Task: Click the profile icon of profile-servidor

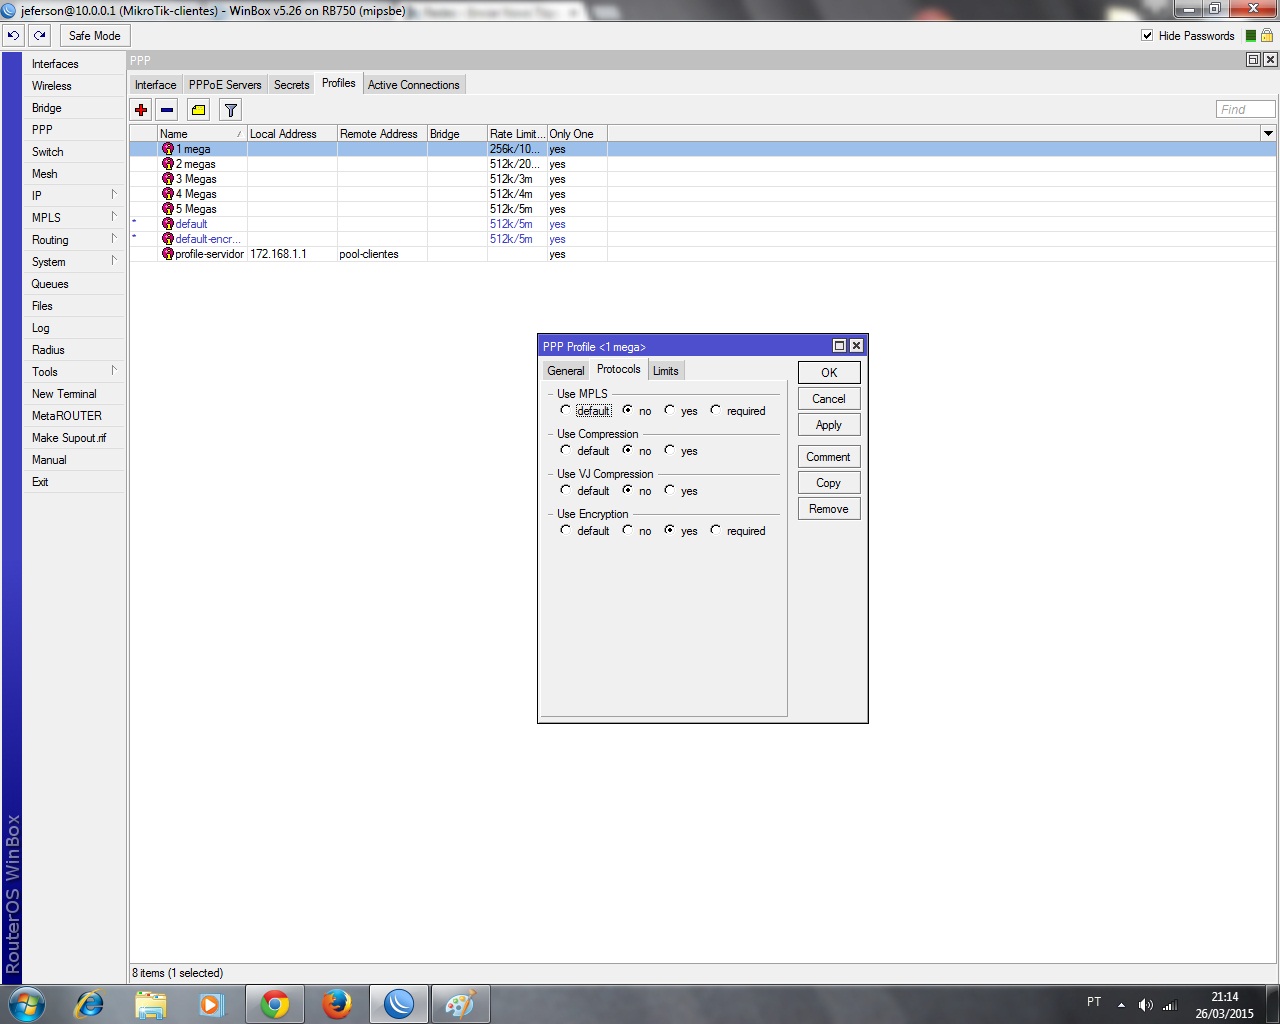Action: (168, 254)
